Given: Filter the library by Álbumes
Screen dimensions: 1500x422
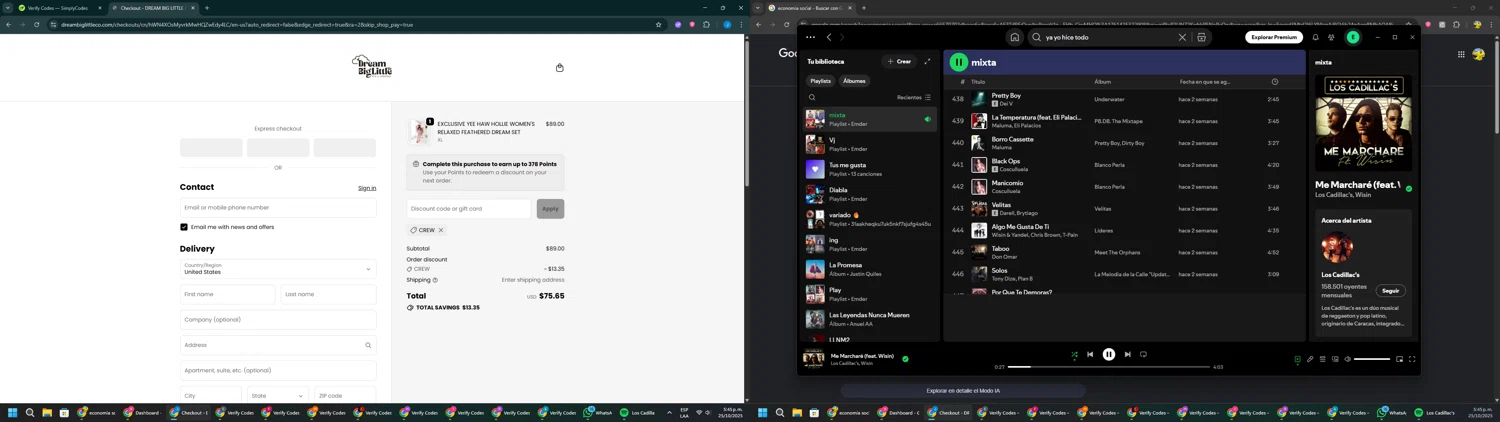Looking at the screenshot, I should click(854, 81).
